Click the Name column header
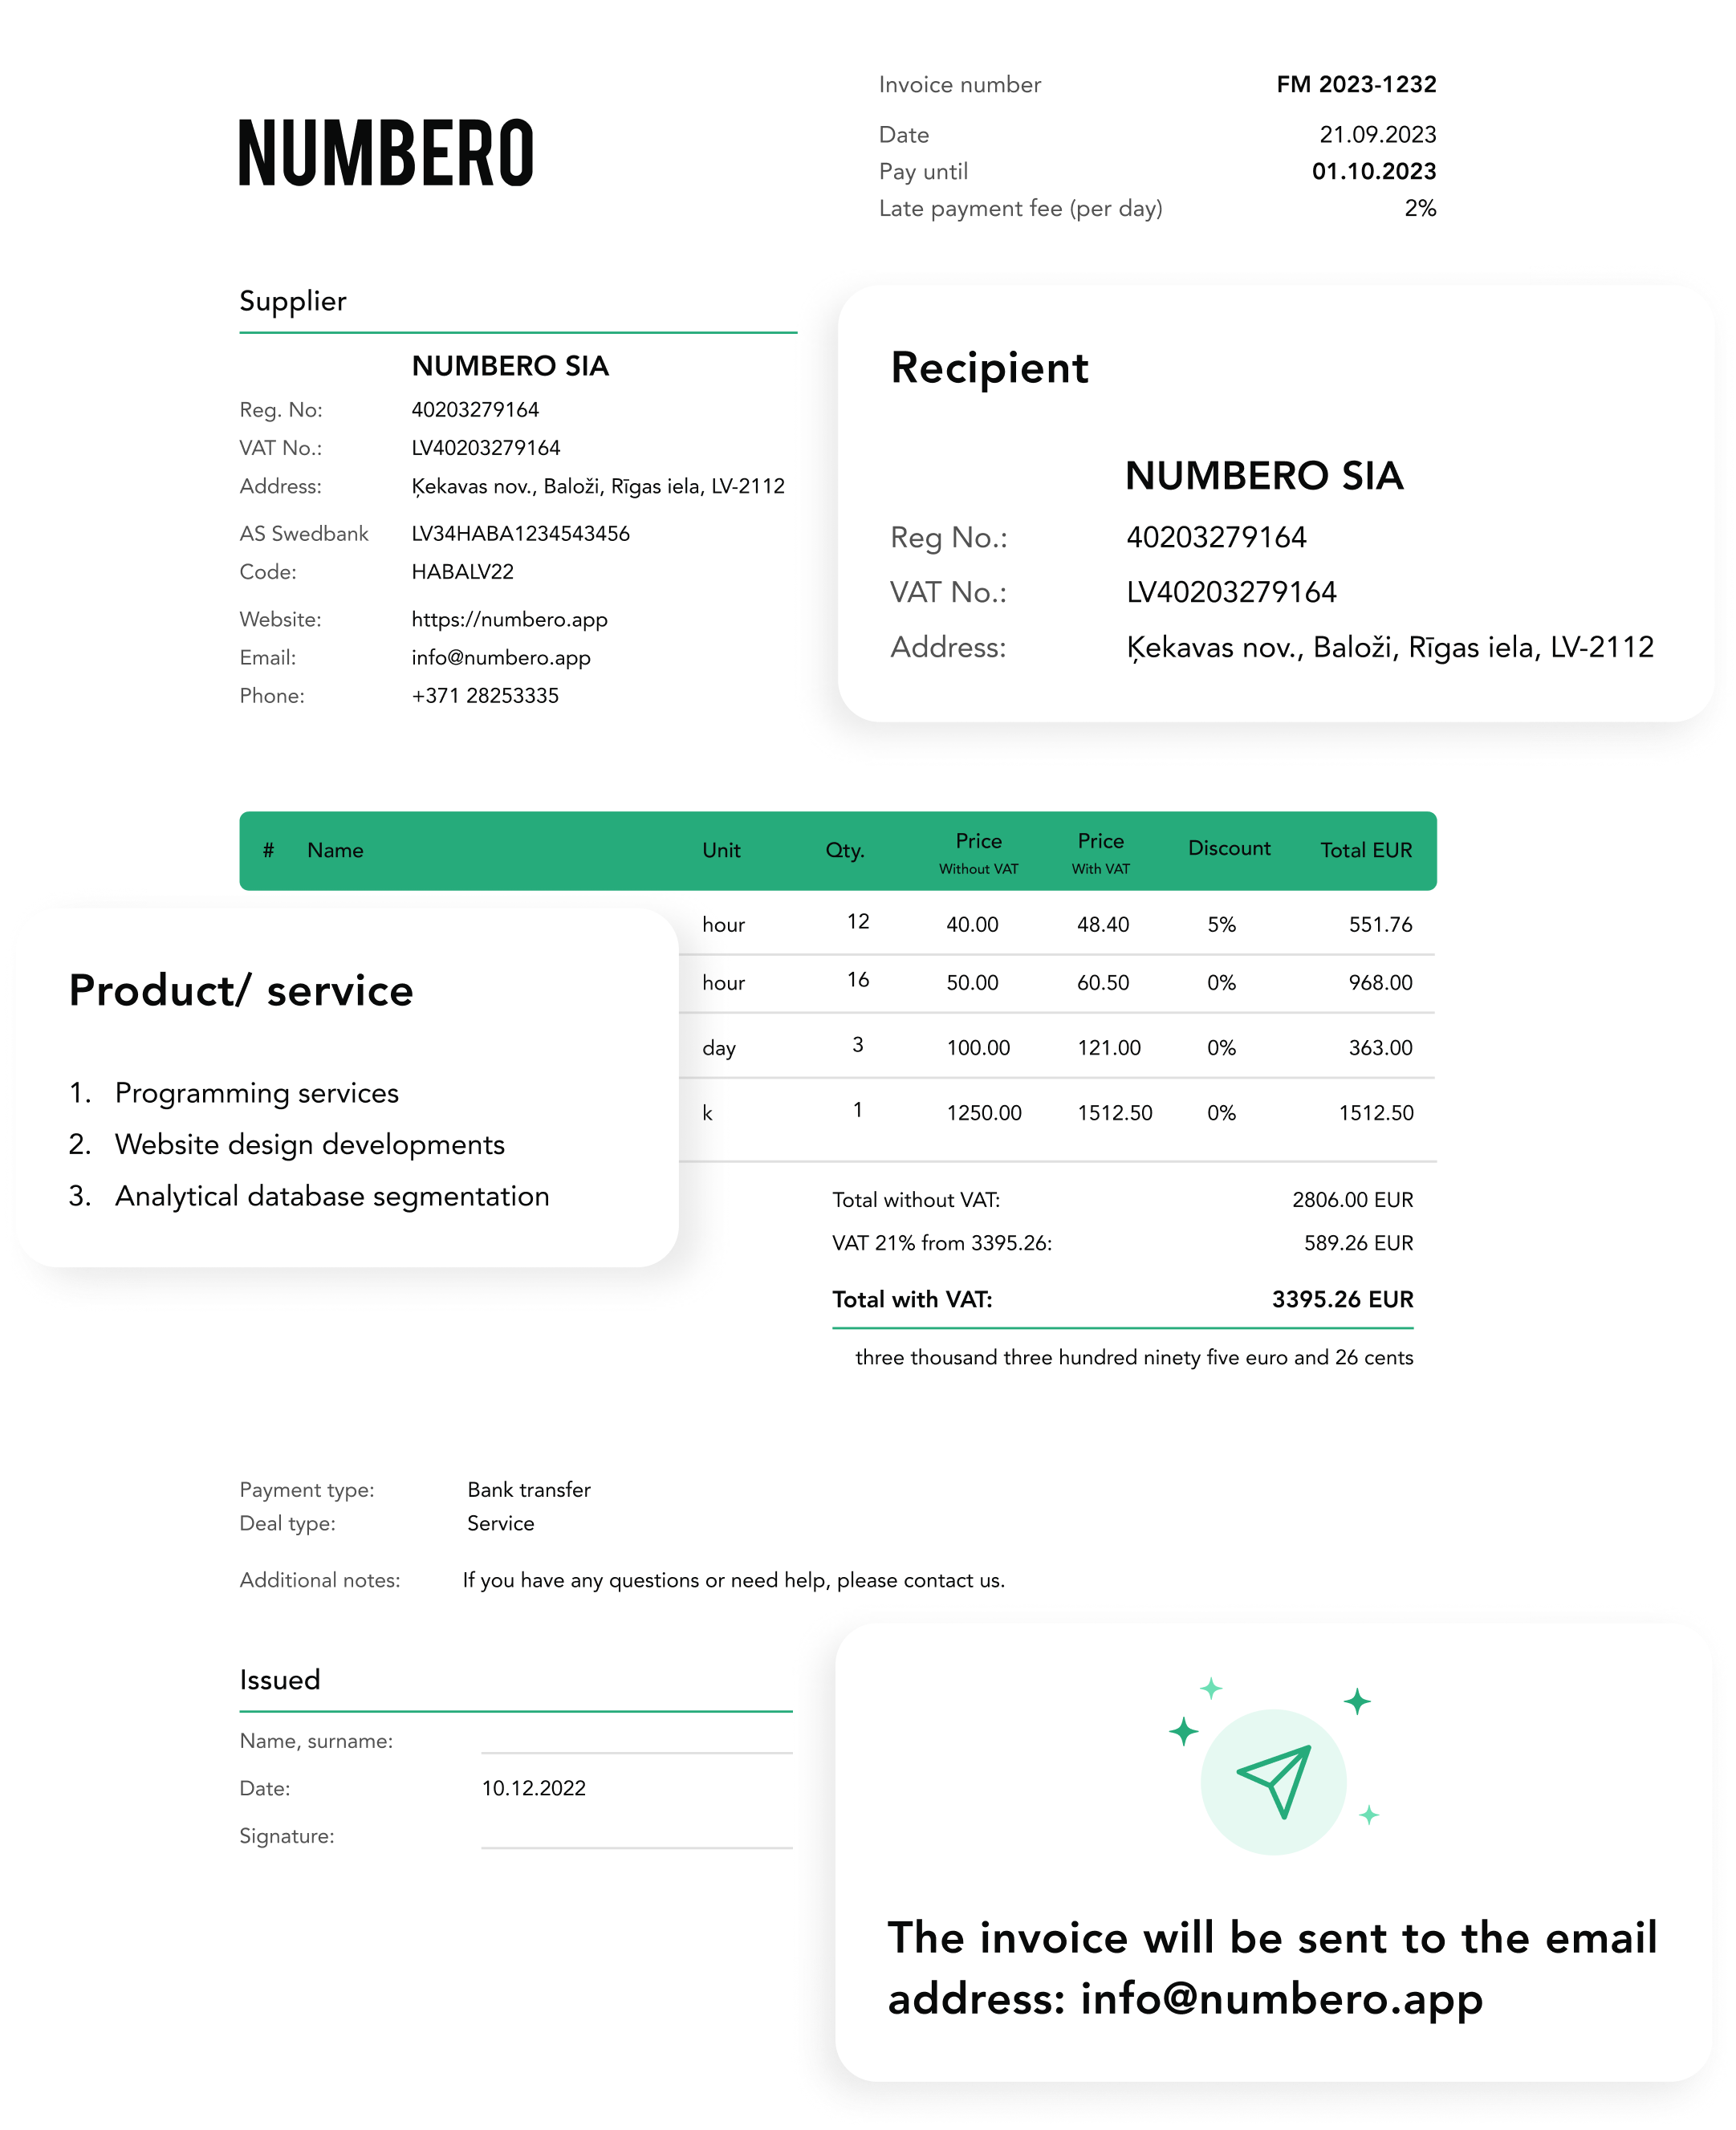 coord(335,850)
